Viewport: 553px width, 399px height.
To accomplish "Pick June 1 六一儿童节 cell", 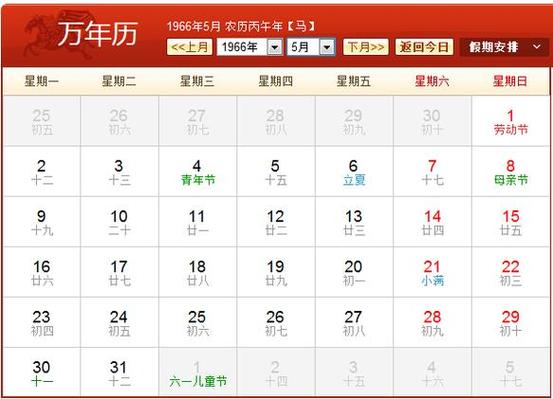I will [198, 373].
